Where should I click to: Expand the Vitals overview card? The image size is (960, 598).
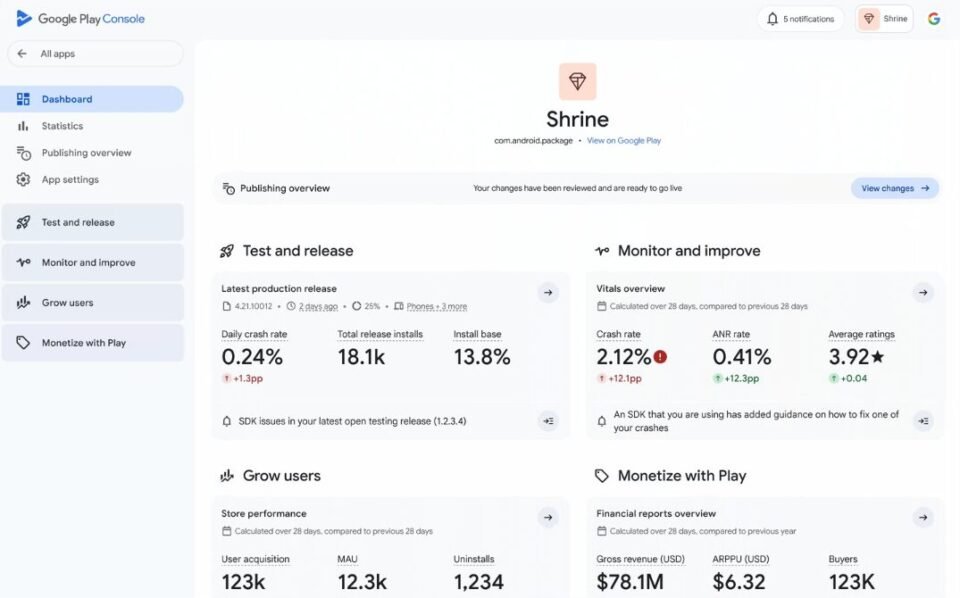coord(923,292)
